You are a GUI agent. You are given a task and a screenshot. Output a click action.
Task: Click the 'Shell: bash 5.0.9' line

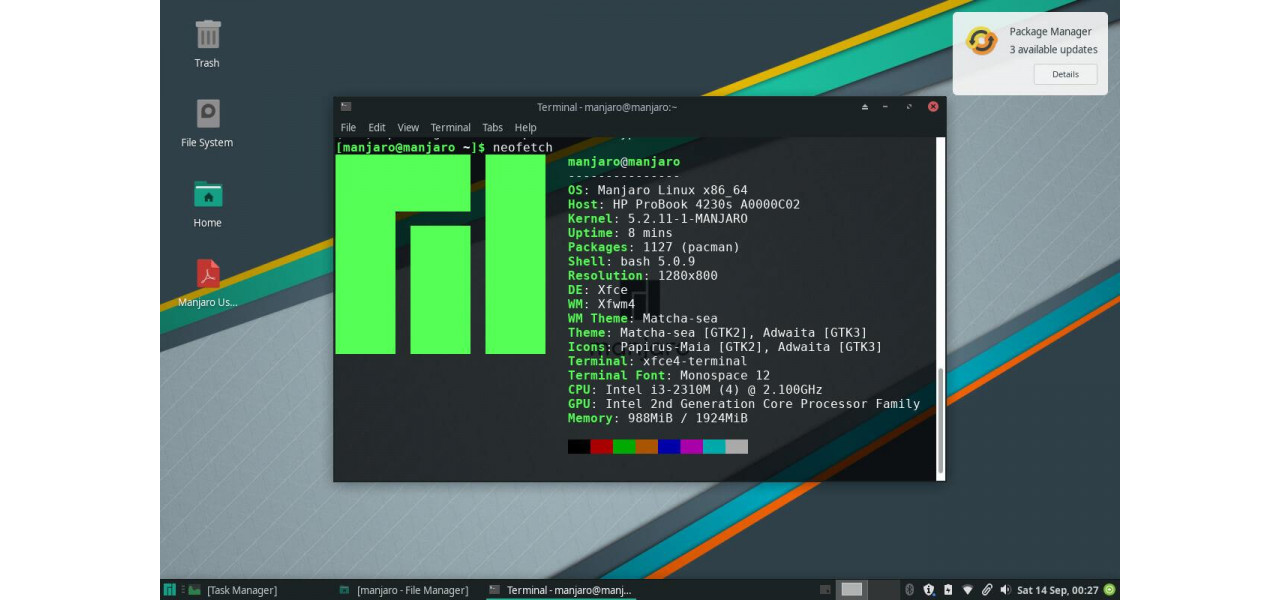(x=632, y=261)
